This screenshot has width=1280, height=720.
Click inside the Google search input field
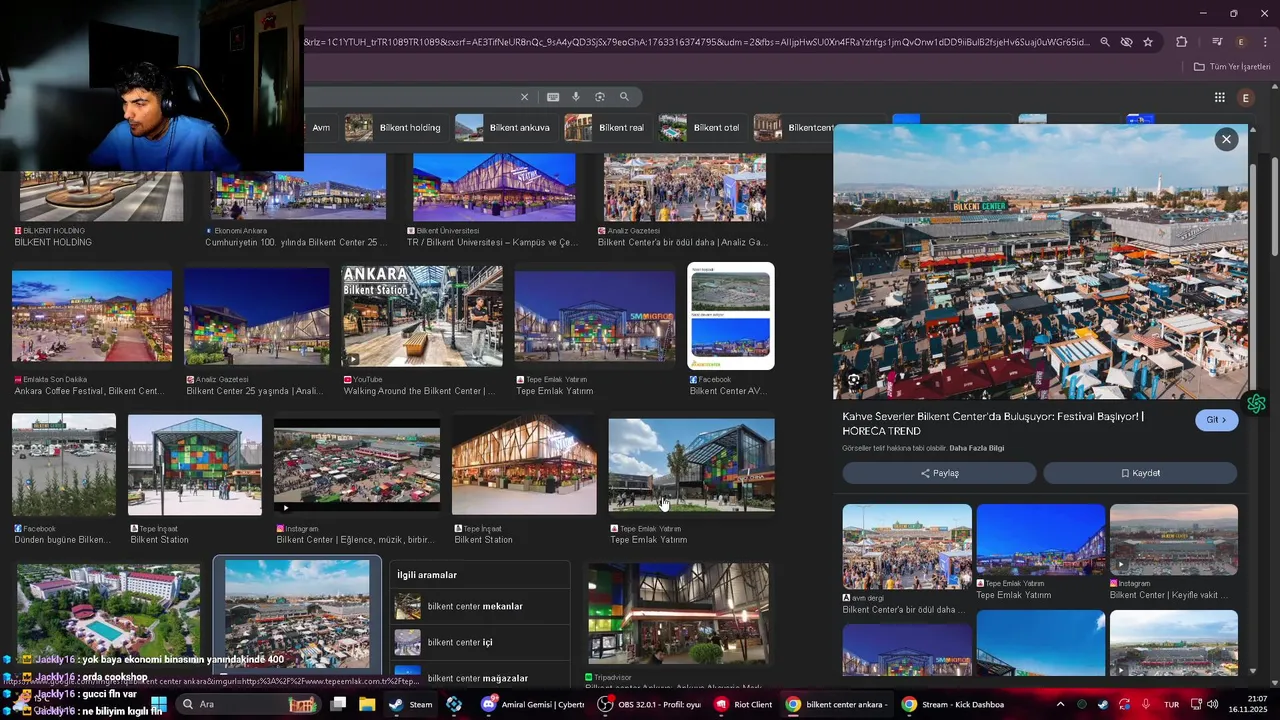[x=410, y=97]
